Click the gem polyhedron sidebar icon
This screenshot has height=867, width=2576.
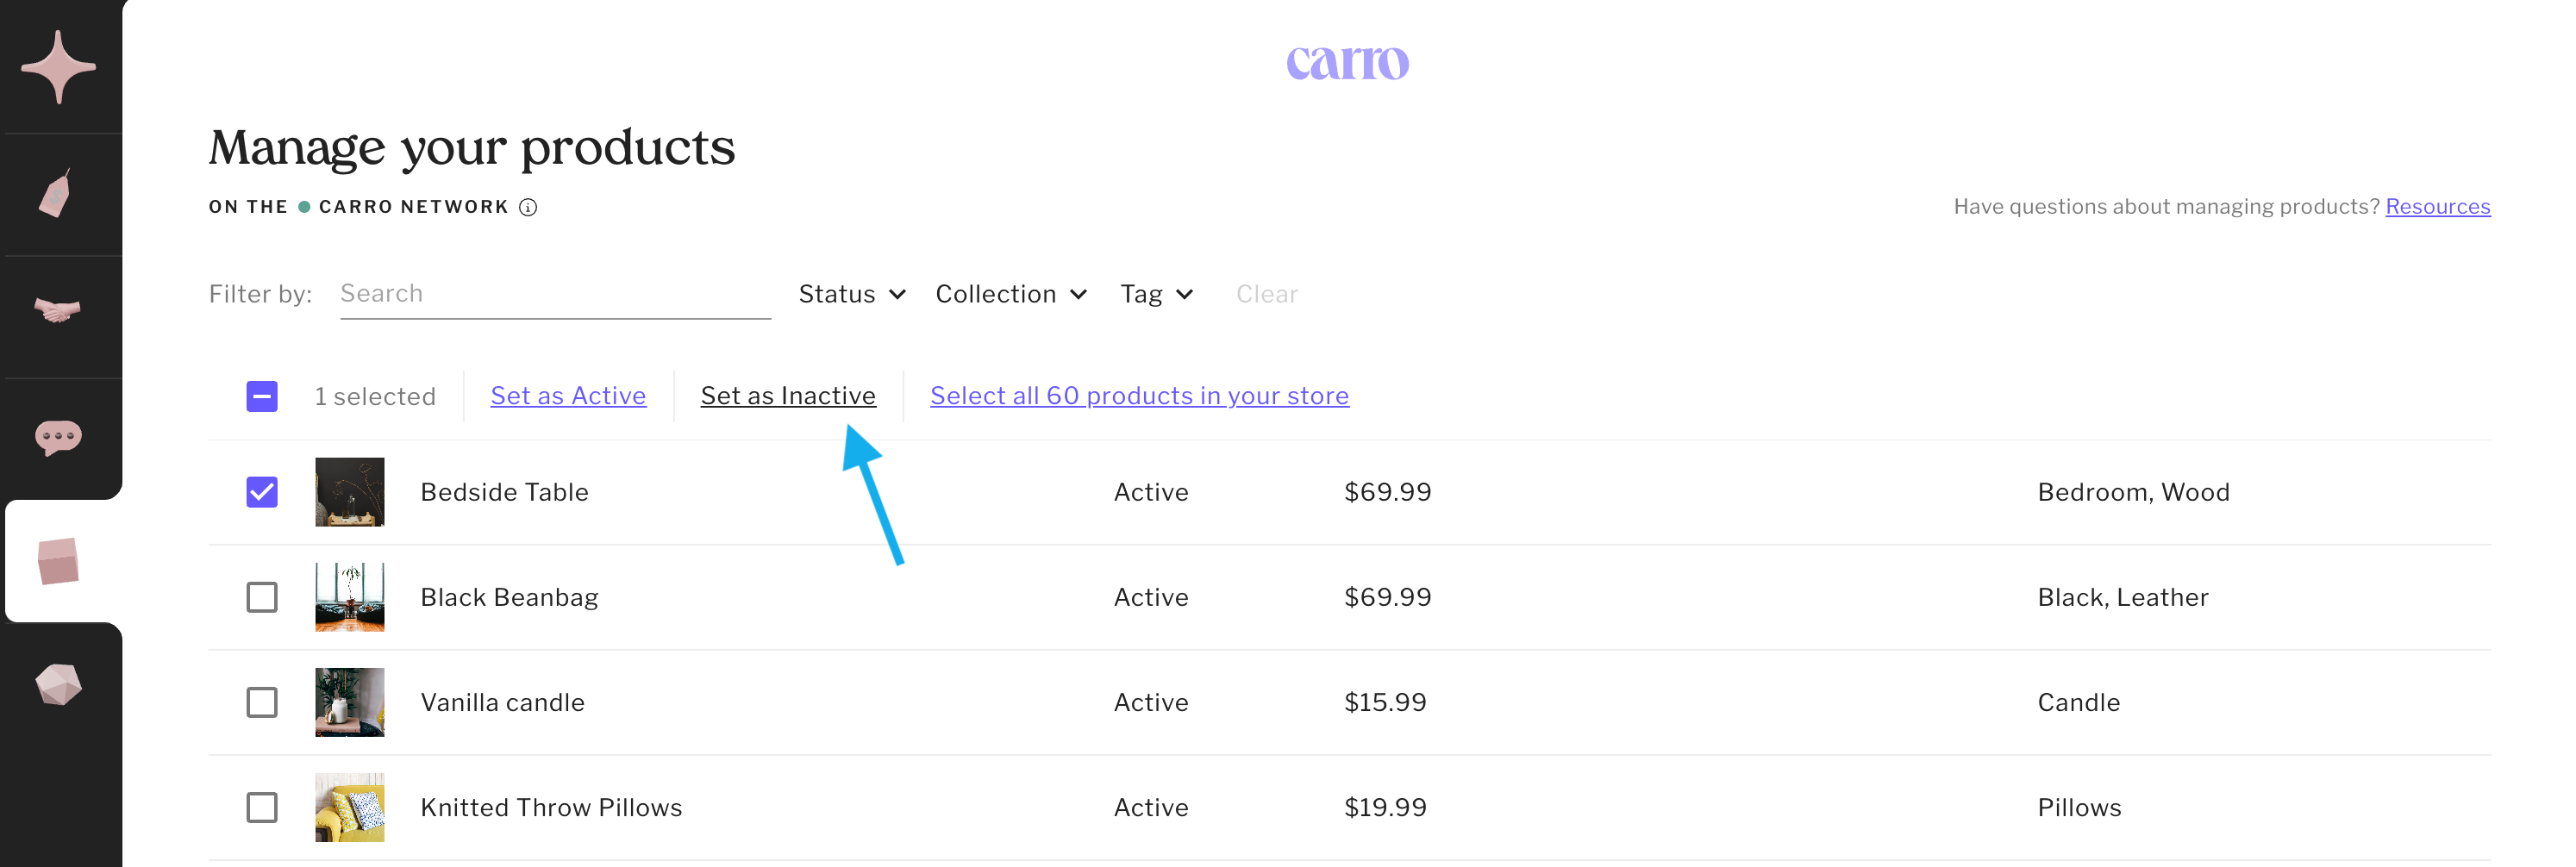point(58,684)
